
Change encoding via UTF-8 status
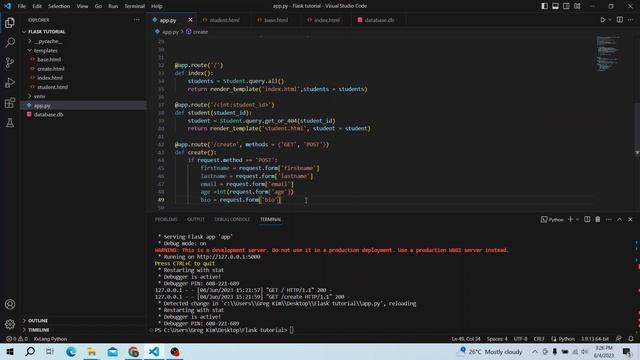(x=520, y=338)
